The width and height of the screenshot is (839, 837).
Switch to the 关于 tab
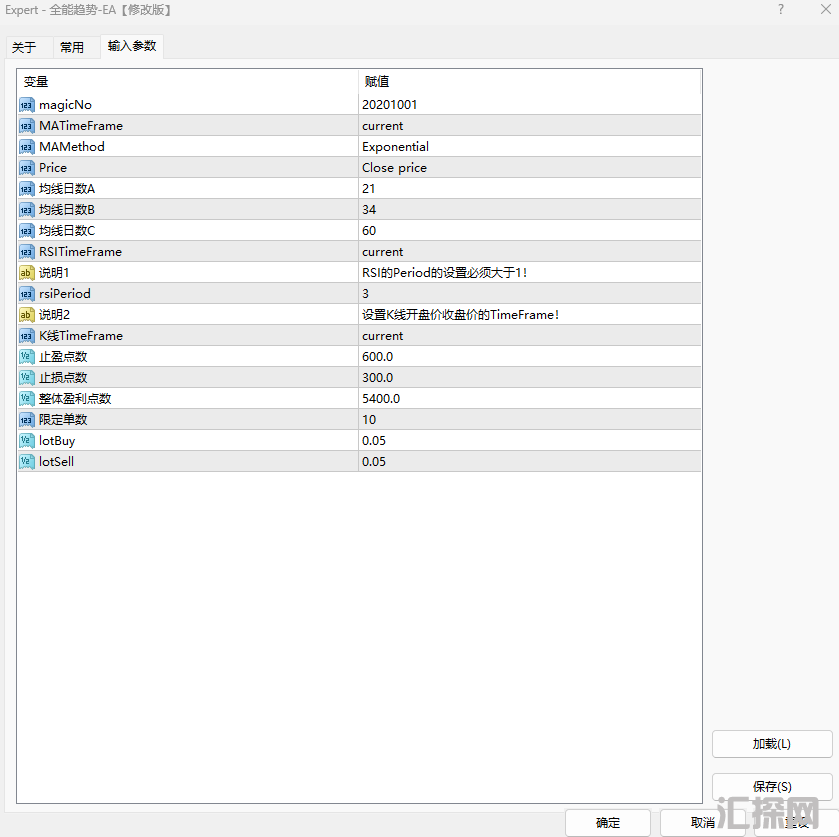pyautogui.click(x=24, y=48)
